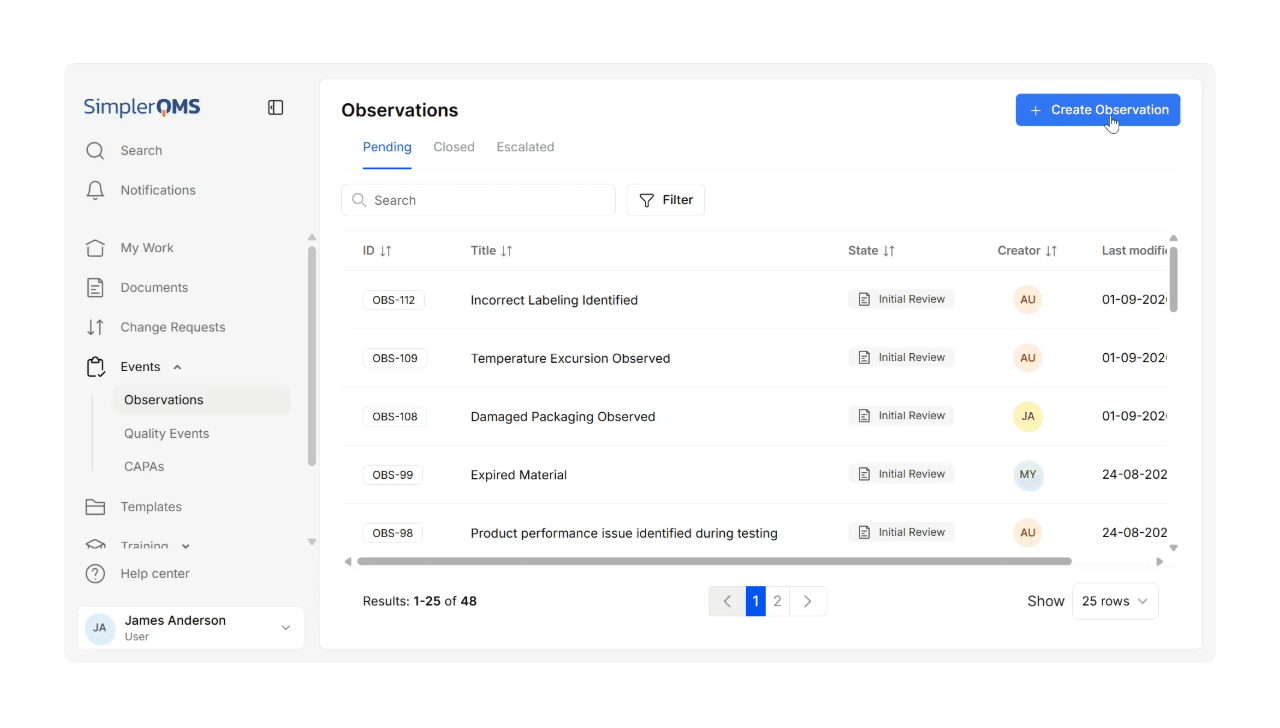Click the SimplerQMS logo
The width and height of the screenshot is (1280, 728).
click(x=142, y=107)
